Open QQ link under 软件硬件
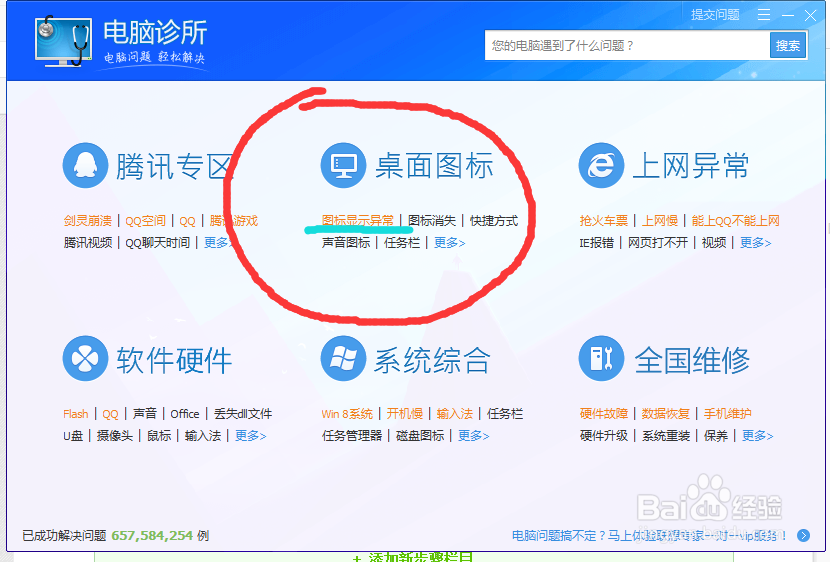This screenshot has height=562, width=830. 111,414
